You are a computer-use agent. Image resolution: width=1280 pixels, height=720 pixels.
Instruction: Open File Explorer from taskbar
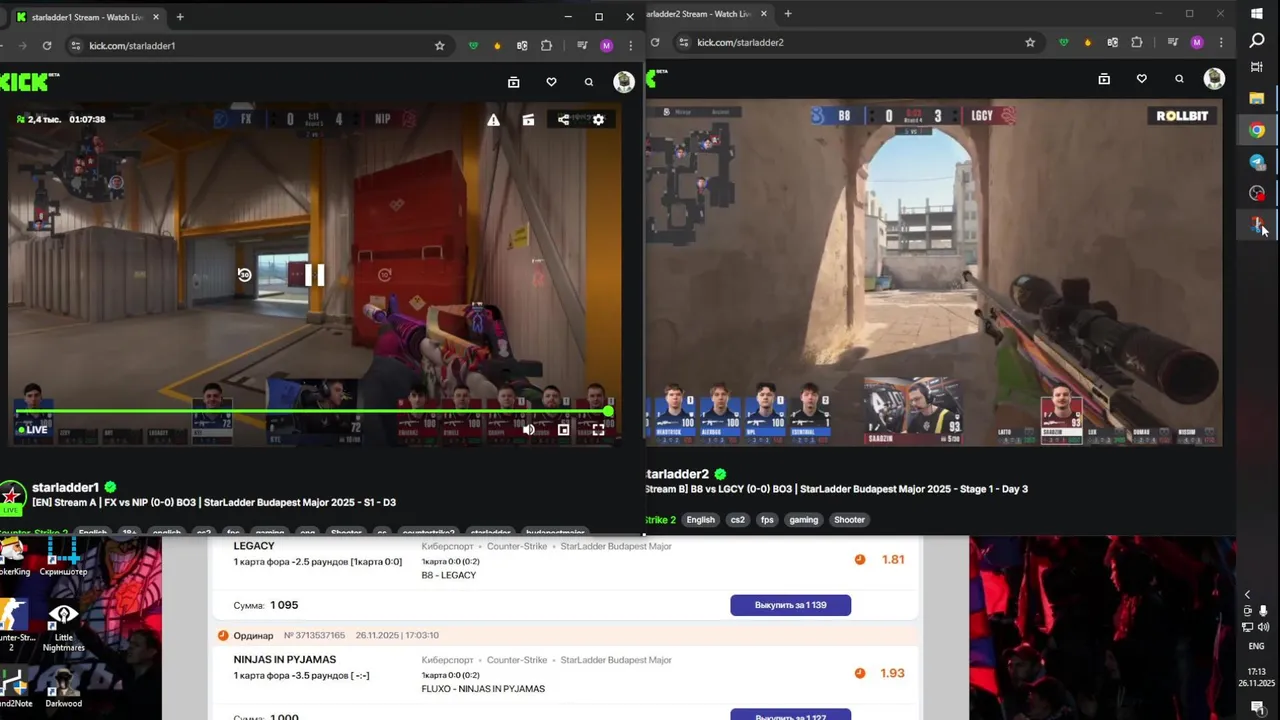1257,98
